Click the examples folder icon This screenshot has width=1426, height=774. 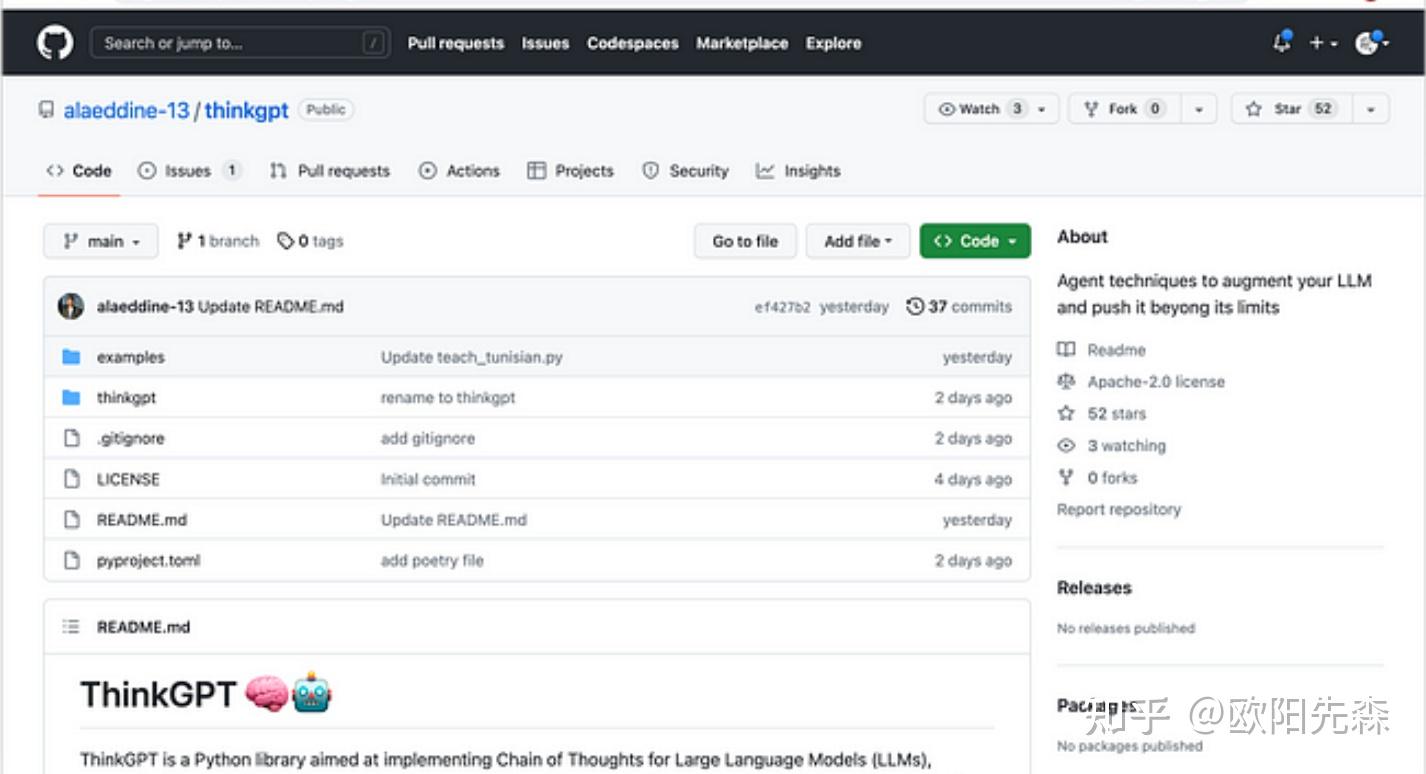coord(71,357)
